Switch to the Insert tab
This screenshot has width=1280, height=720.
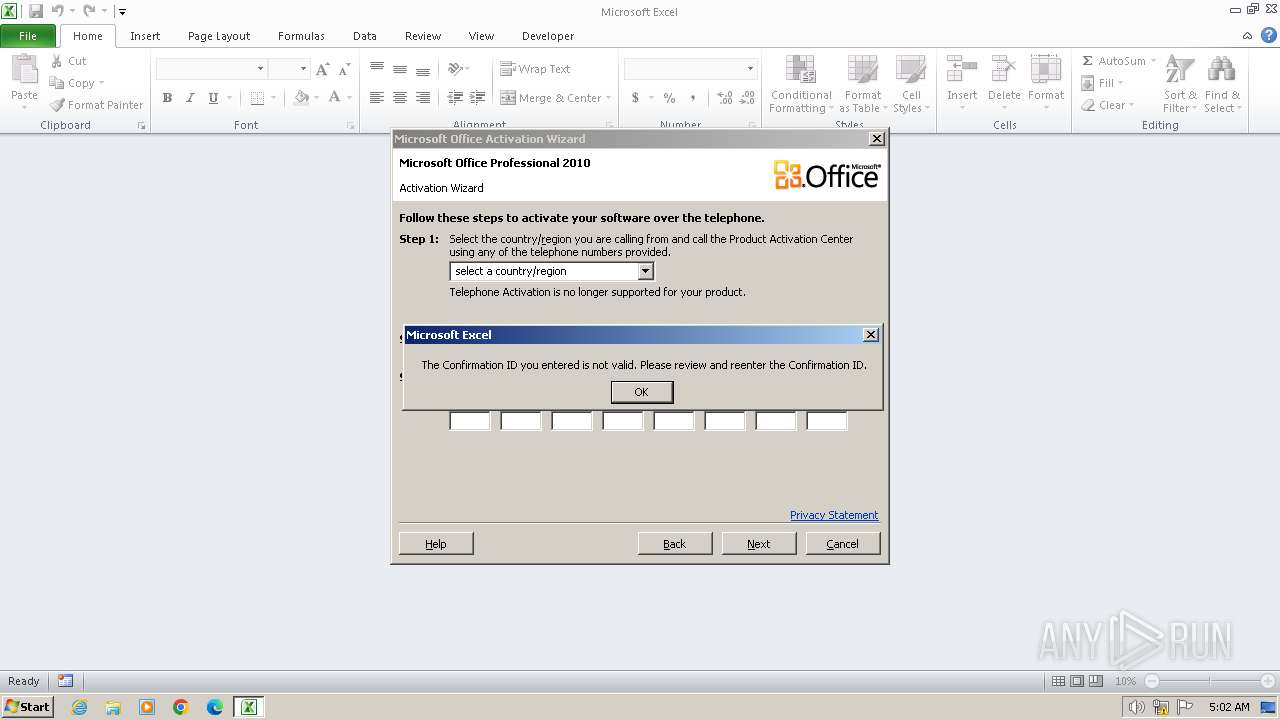[x=145, y=36]
